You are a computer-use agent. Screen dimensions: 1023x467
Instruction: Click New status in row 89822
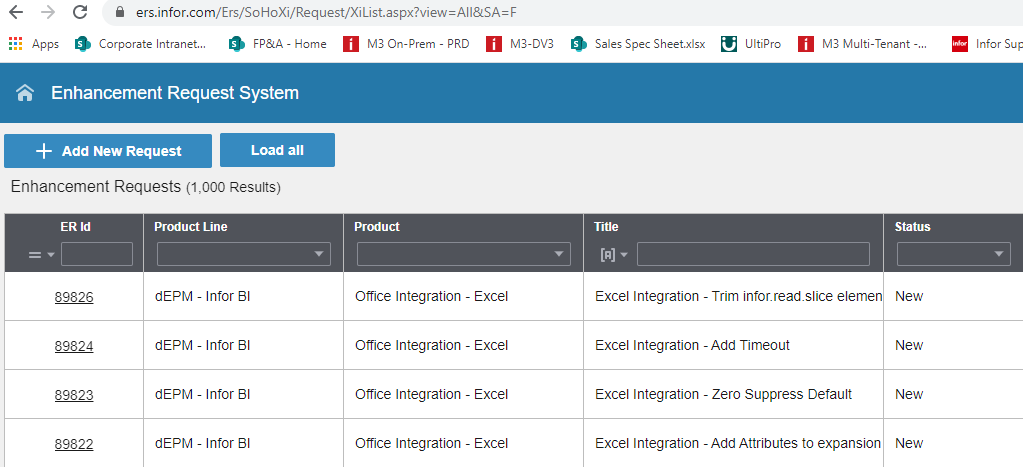(909, 443)
